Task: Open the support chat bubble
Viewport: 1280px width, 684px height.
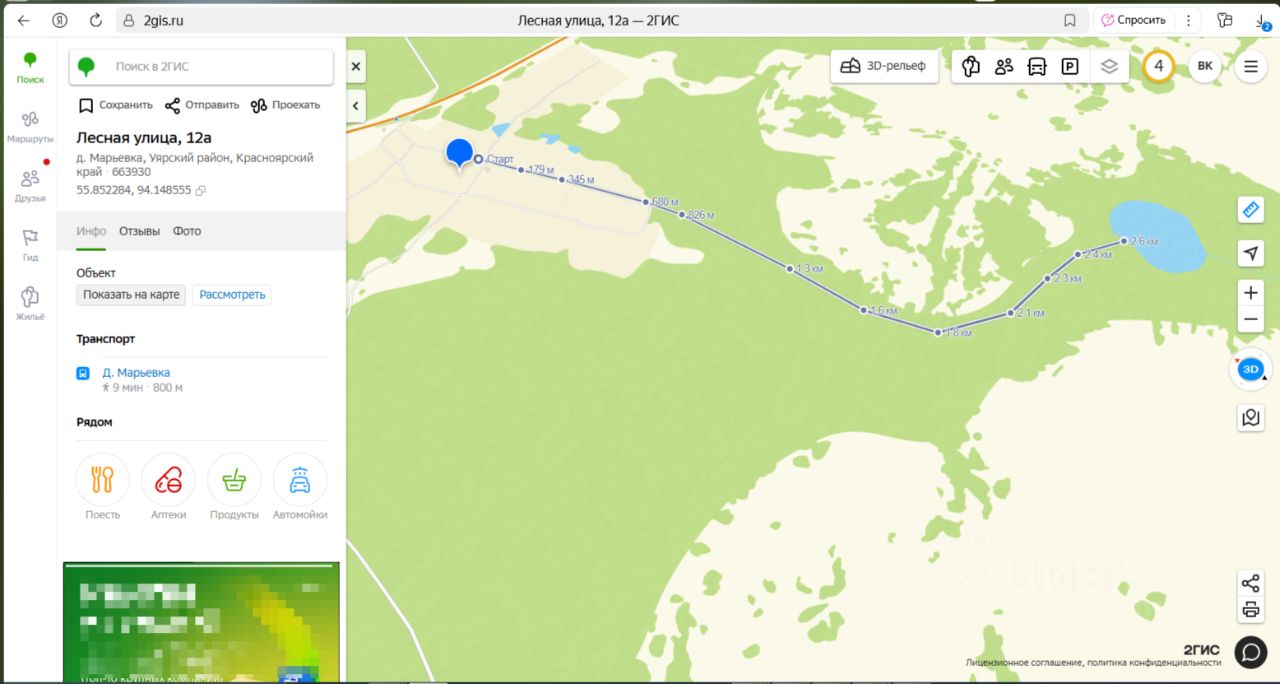Action: [x=1251, y=652]
